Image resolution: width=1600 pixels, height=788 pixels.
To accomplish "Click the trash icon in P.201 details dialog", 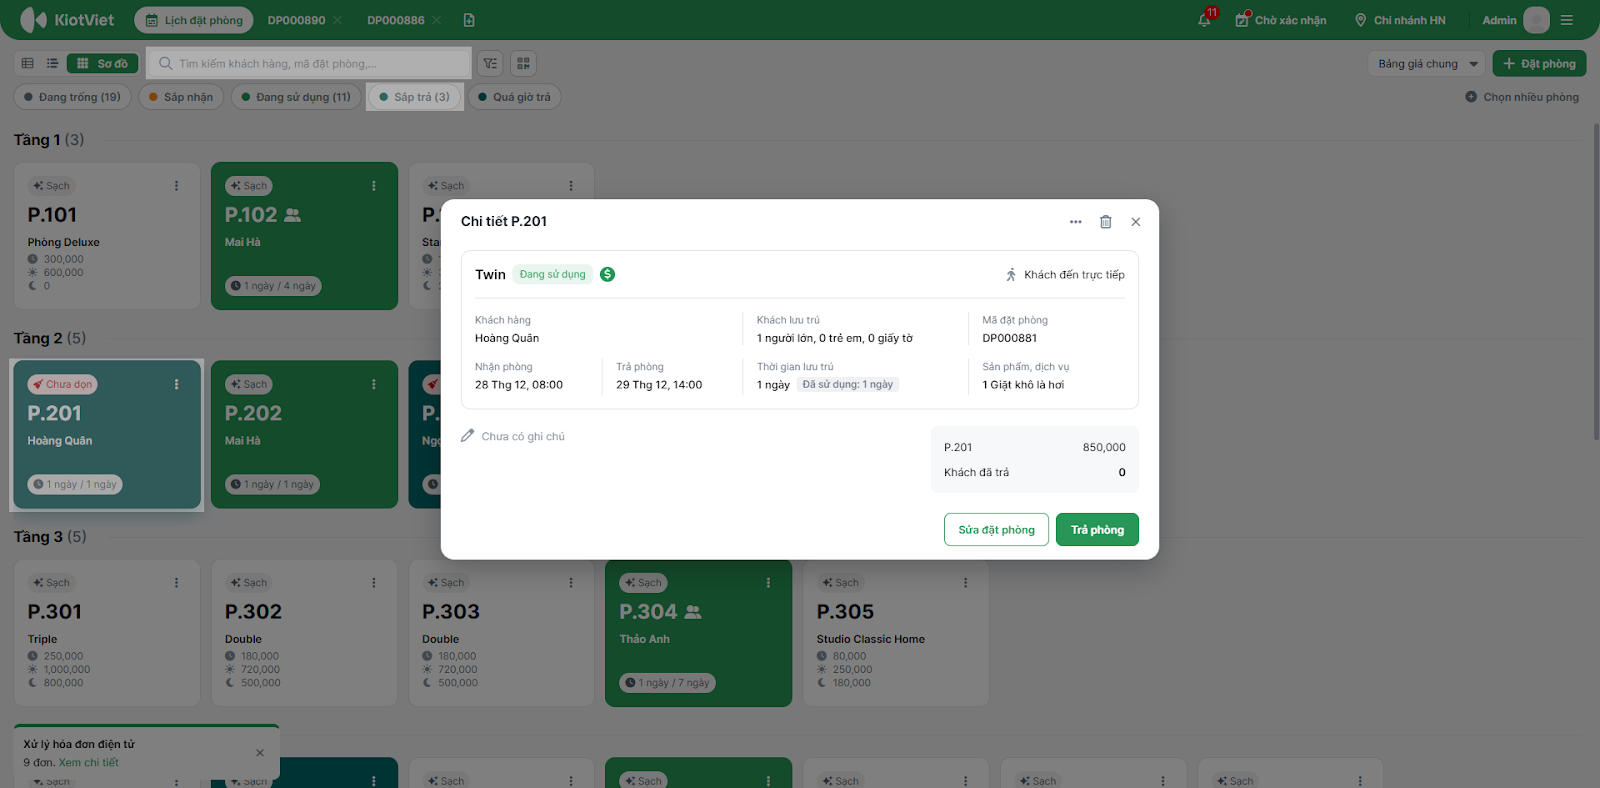I will pyautogui.click(x=1105, y=222).
